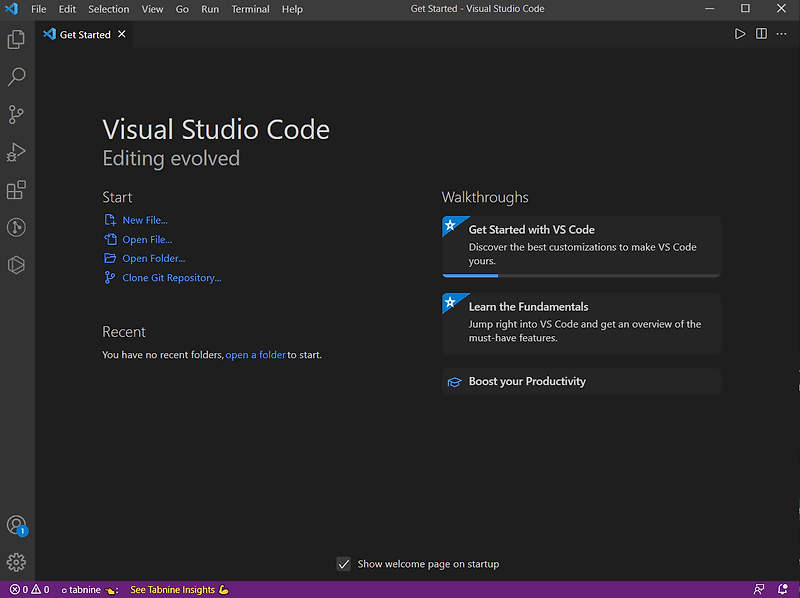Screen dimensions: 800x598
Task: Open the Run and Debug panel
Action: [15, 152]
